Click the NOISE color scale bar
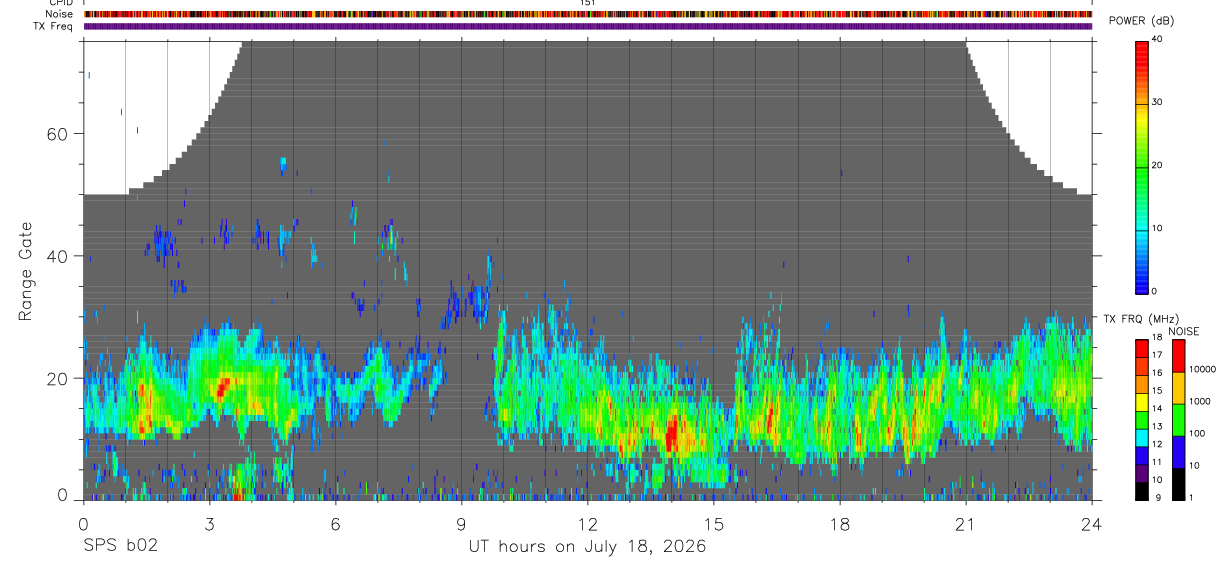Screen dimensions: 1228x567 click(x=1178, y=420)
